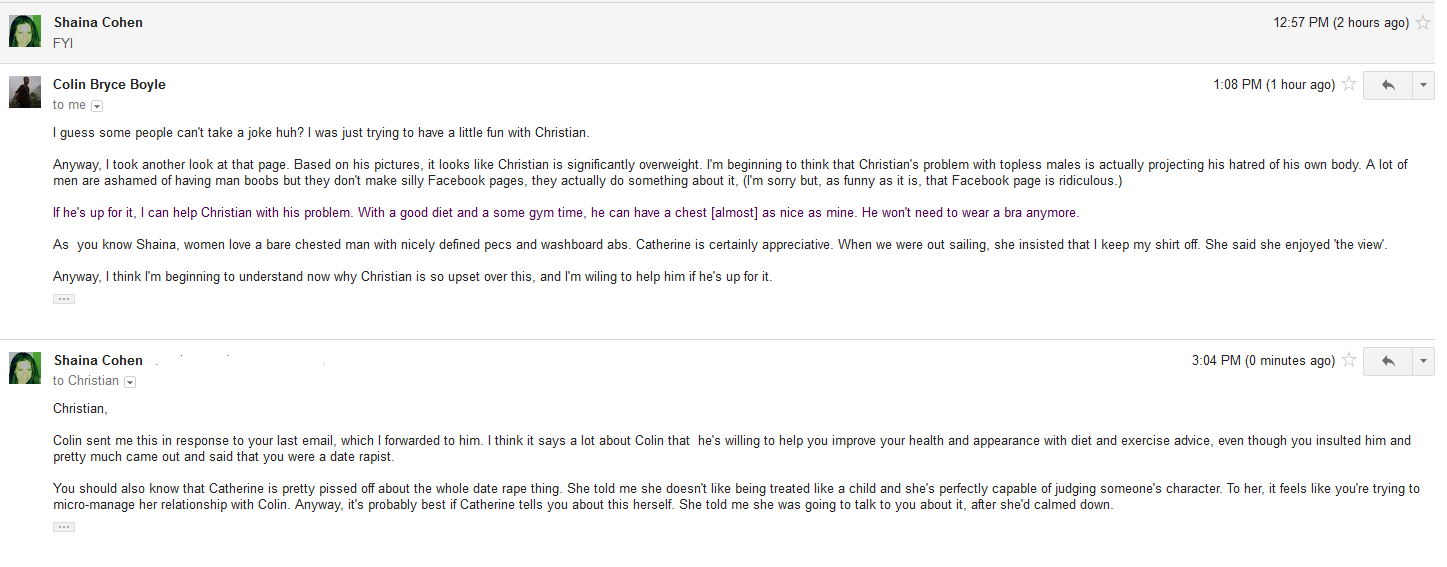This screenshot has width=1447, height=567.
Task: Reply to Colin Bryce Boyle's message
Action: [1387, 86]
